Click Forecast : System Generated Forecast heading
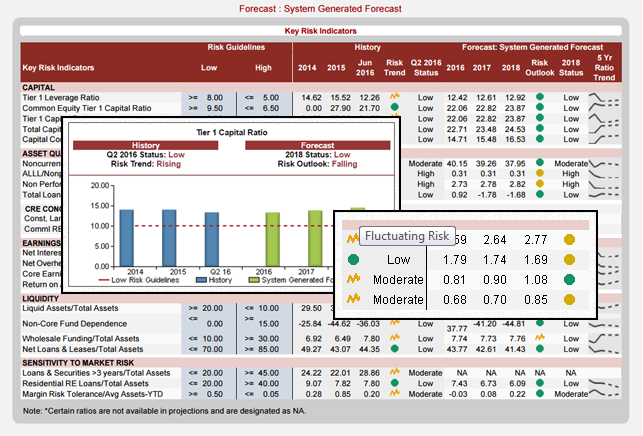This screenshot has width=643, height=436. [x=320, y=9]
